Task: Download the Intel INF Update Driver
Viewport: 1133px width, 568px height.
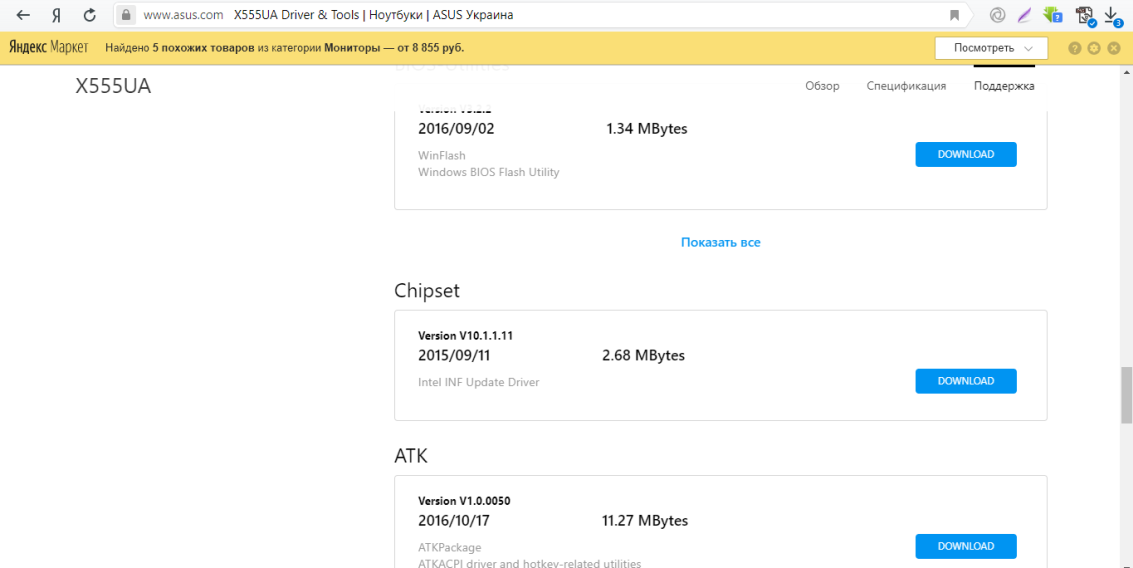Action: [x=965, y=381]
